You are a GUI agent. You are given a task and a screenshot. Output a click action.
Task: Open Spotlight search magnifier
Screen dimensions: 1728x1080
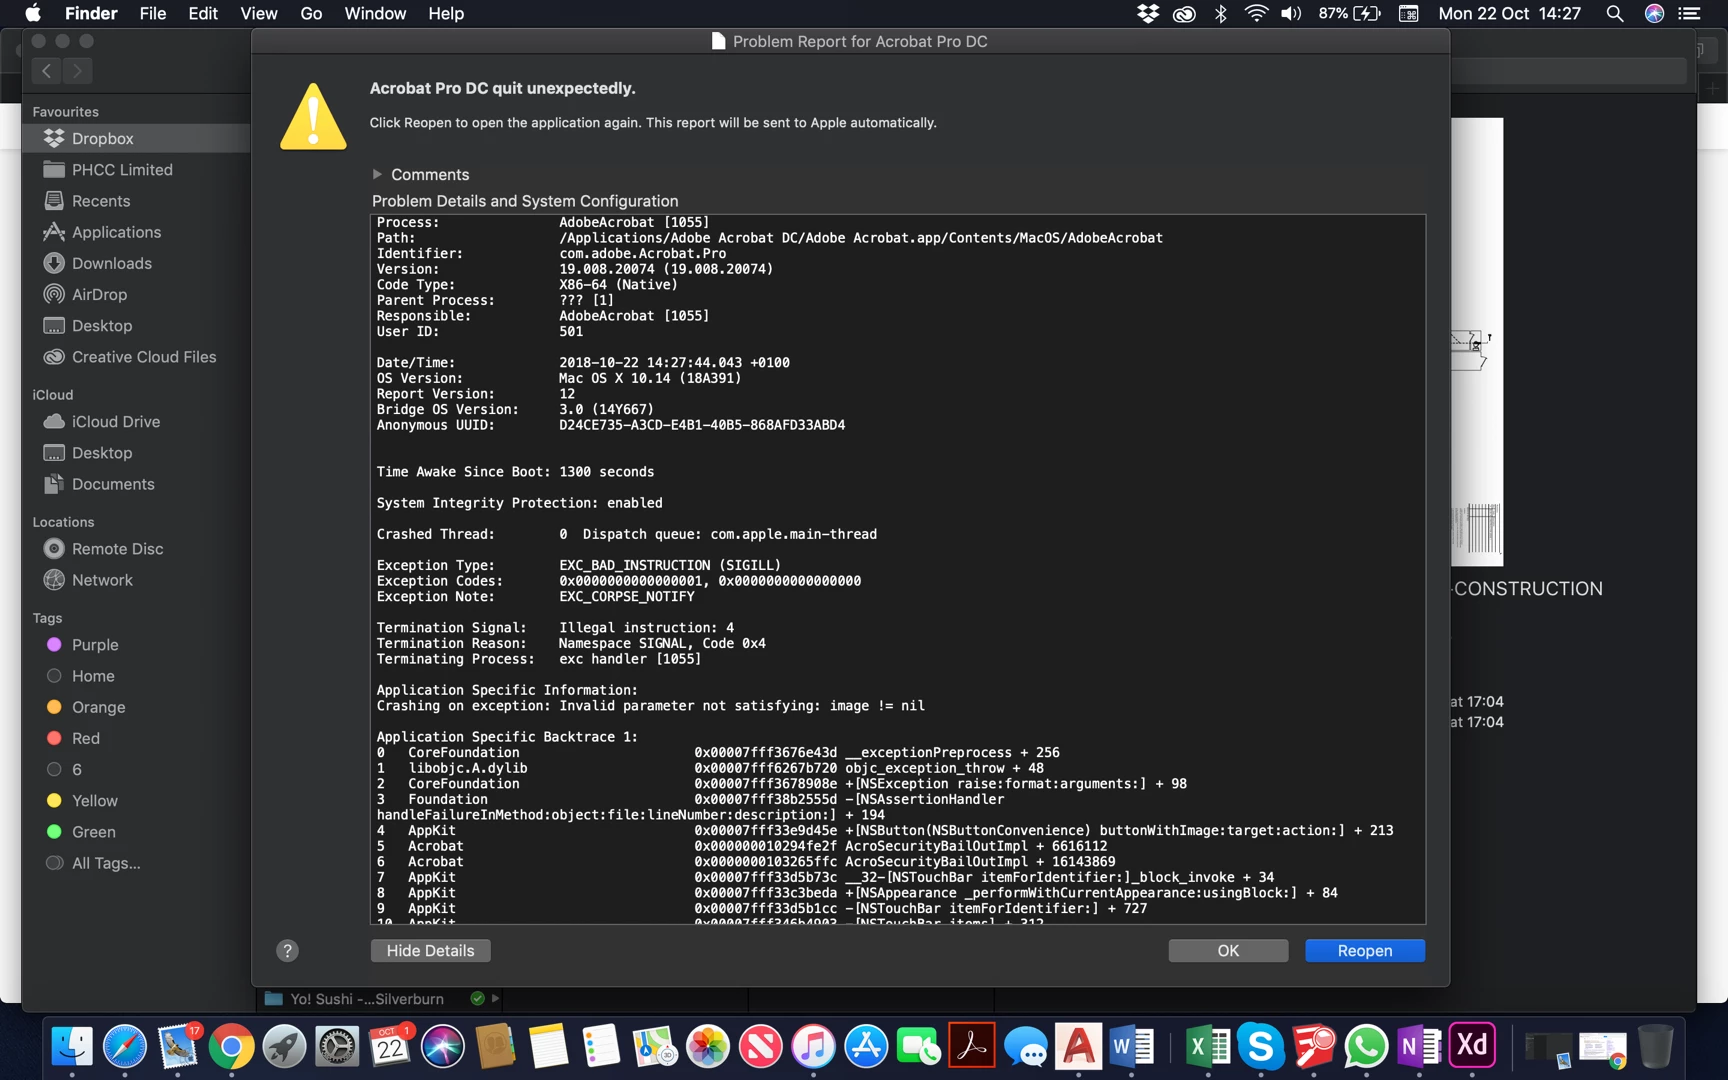(1614, 13)
